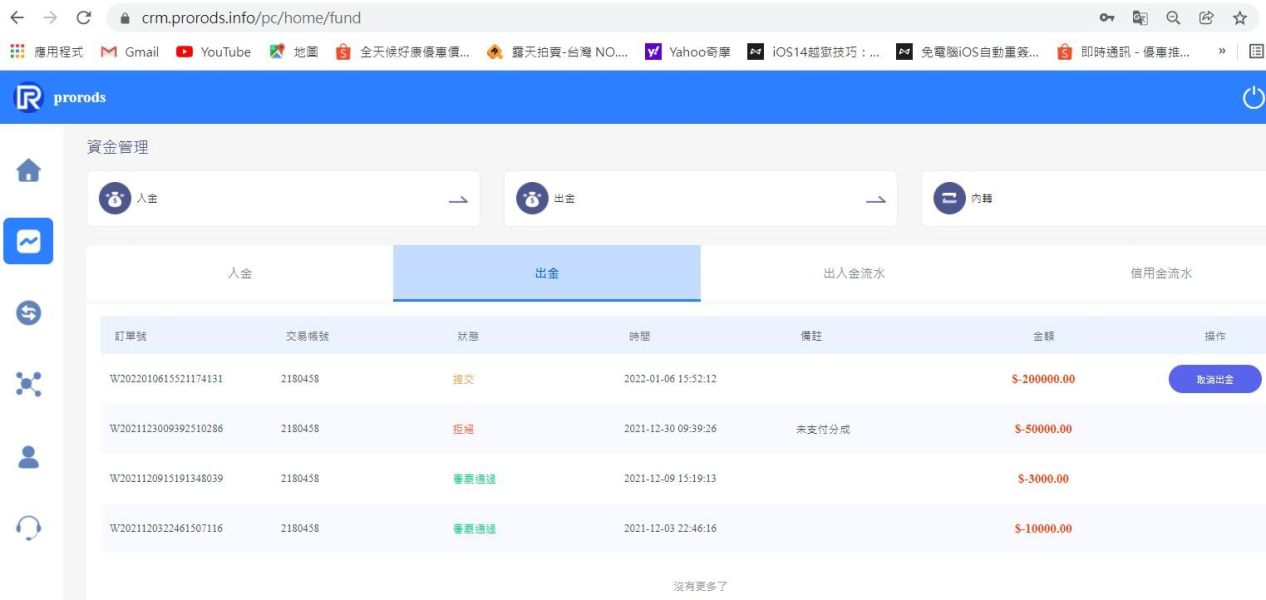The height and width of the screenshot is (600, 1266).
Task: Click the prorods logo icon
Action: (28, 97)
